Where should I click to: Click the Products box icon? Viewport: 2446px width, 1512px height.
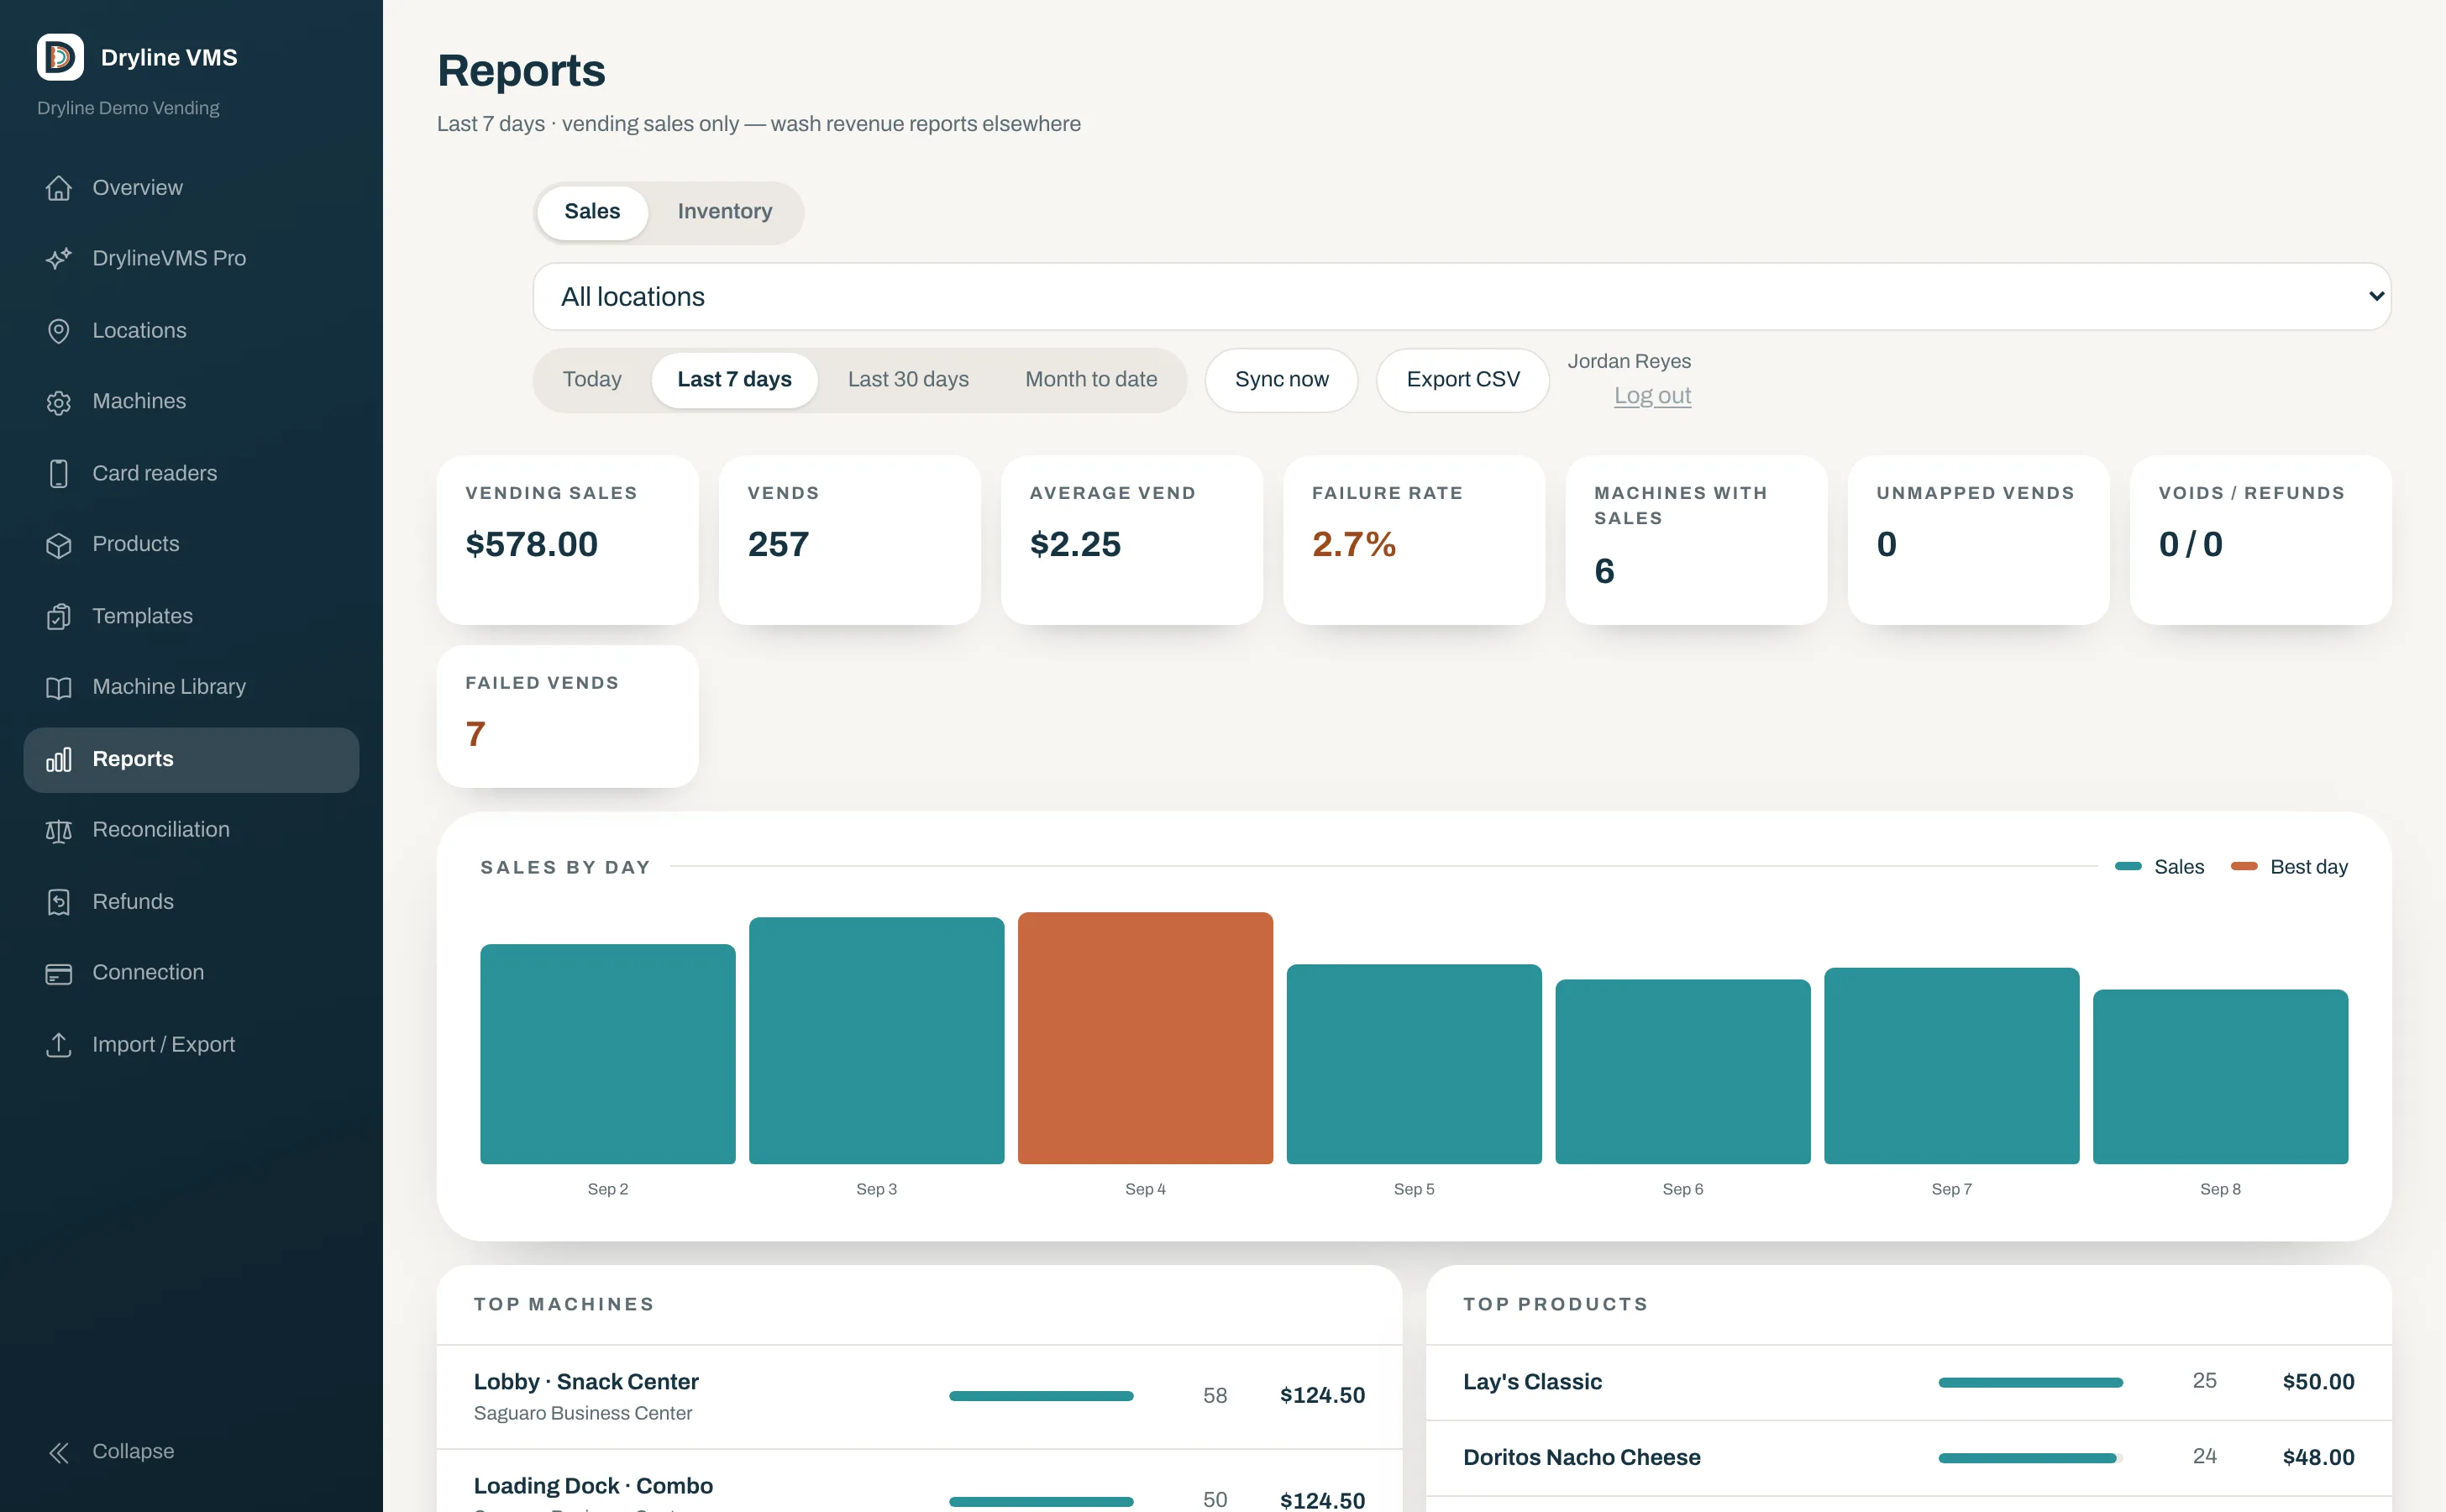59,545
